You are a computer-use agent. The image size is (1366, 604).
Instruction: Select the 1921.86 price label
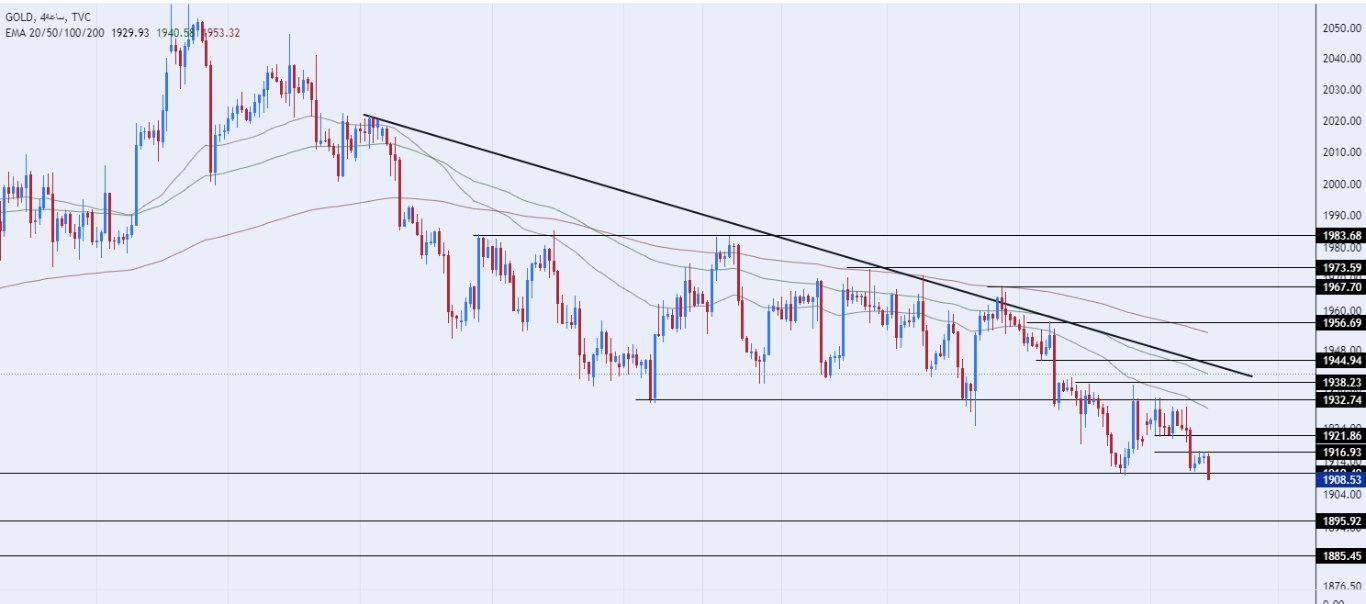click(x=1341, y=435)
